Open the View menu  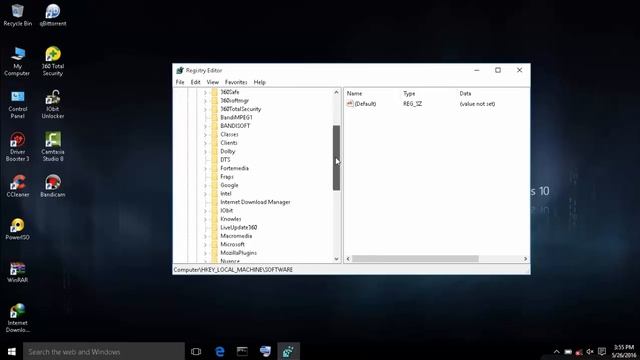[213, 82]
